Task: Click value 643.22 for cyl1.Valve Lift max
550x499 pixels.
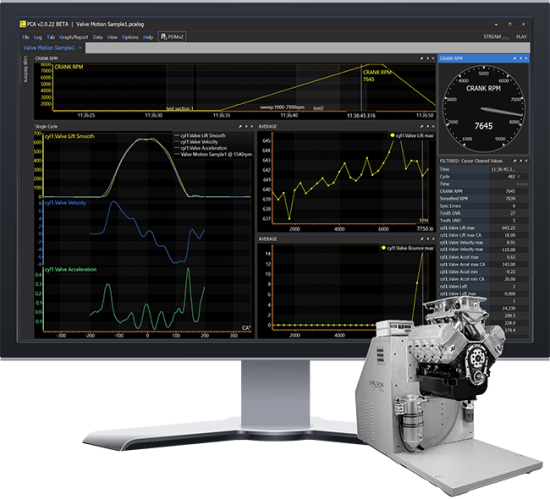Action: tap(509, 228)
